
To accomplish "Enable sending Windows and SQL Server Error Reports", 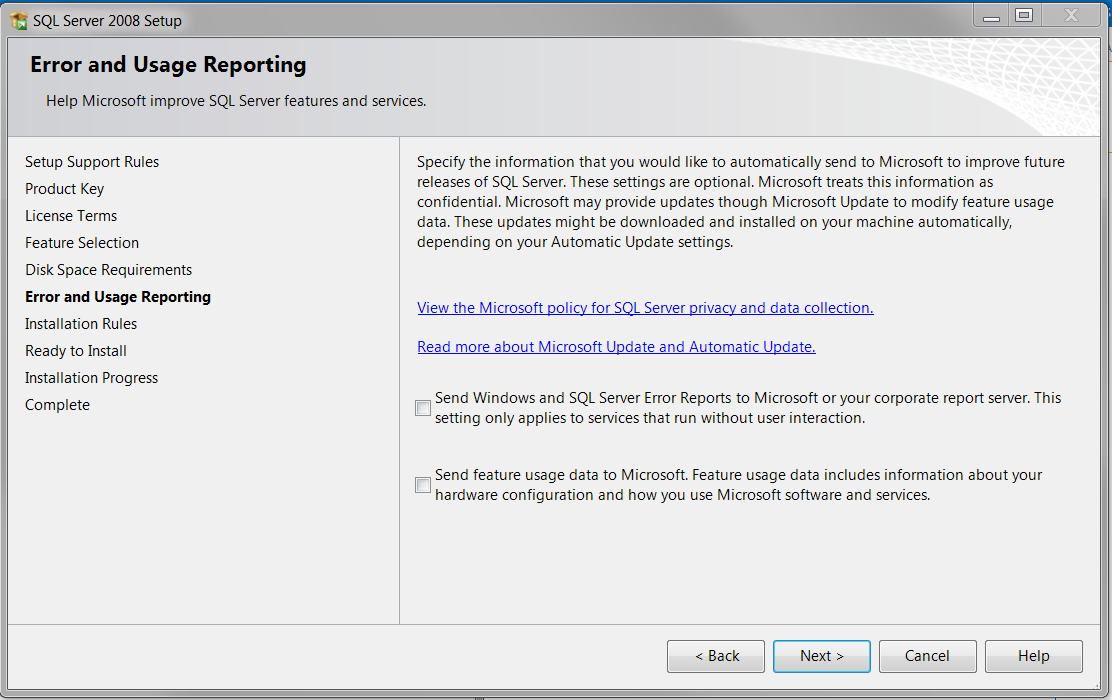I will 423,408.
